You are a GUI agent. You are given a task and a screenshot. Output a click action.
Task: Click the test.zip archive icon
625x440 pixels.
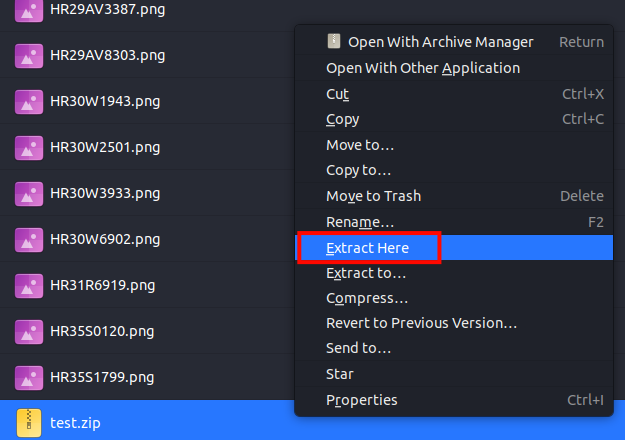pyautogui.click(x=29, y=423)
